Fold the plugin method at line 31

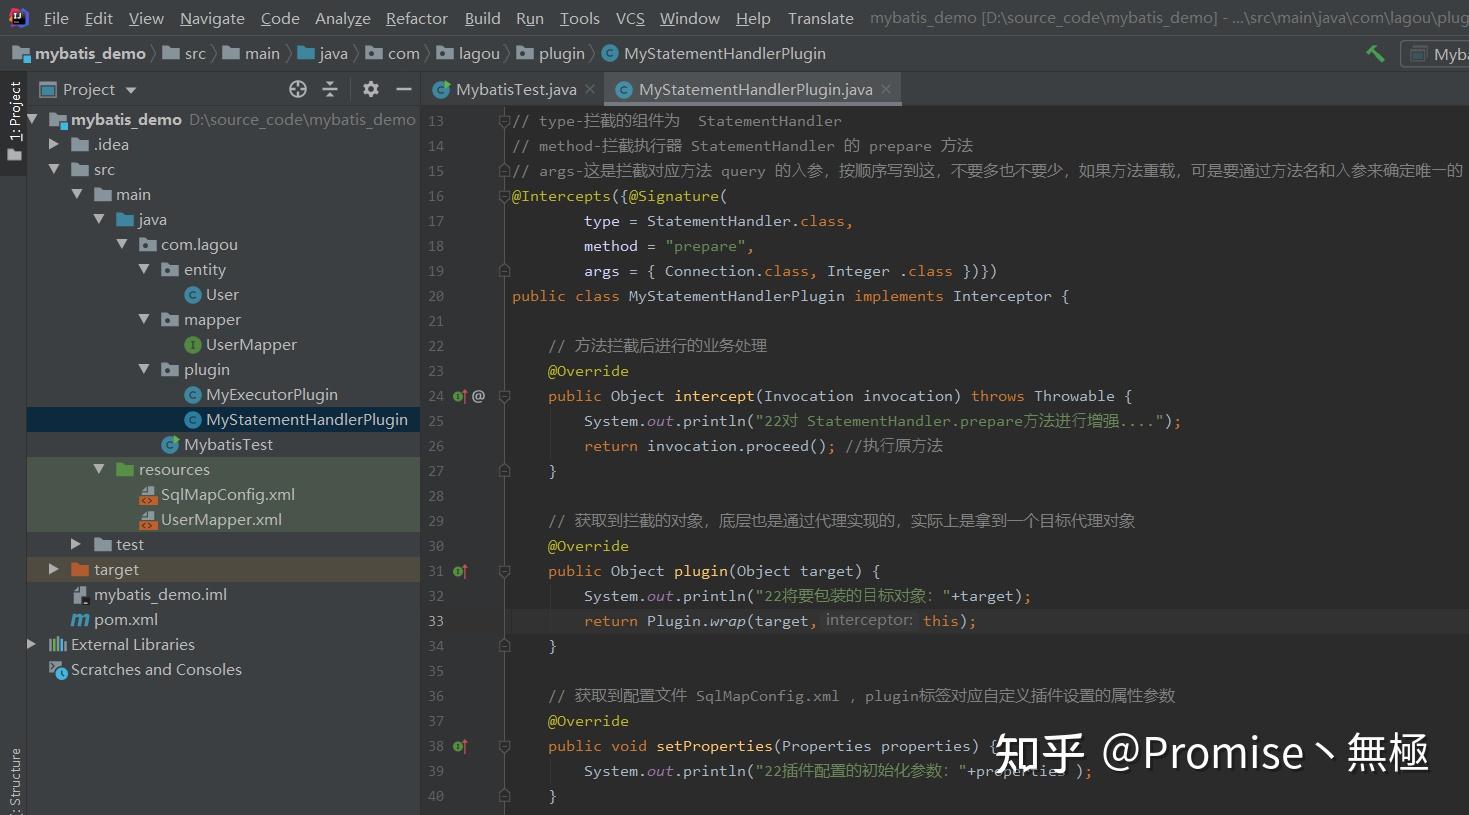[x=505, y=571]
